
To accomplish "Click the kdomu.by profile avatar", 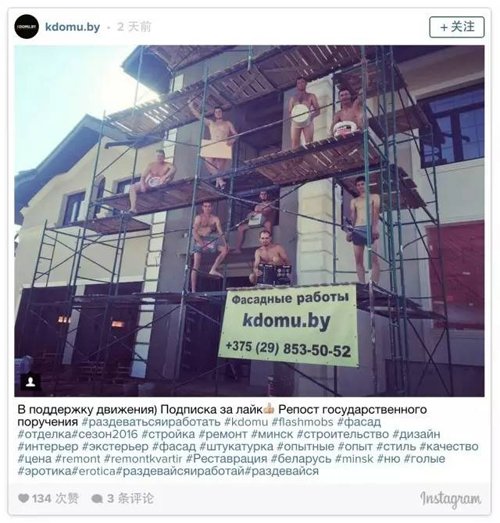I will (x=26, y=27).
